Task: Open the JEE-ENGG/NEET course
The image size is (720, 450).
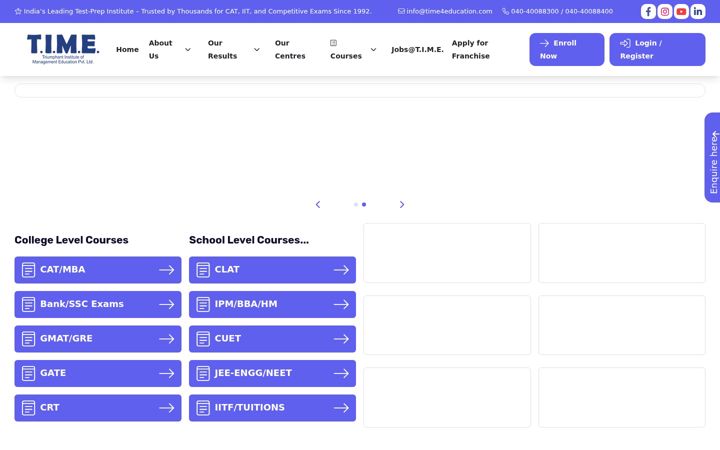Action: click(x=272, y=373)
